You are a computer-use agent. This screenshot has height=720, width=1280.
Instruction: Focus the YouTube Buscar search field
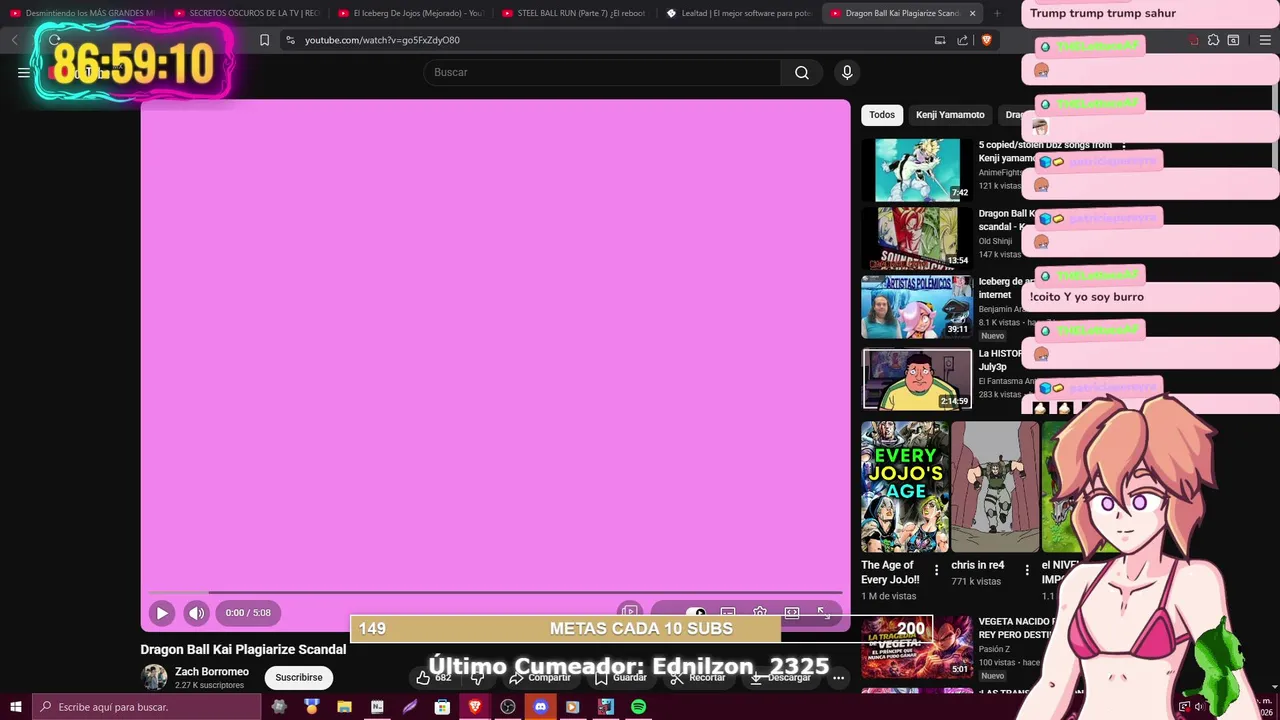[602, 72]
